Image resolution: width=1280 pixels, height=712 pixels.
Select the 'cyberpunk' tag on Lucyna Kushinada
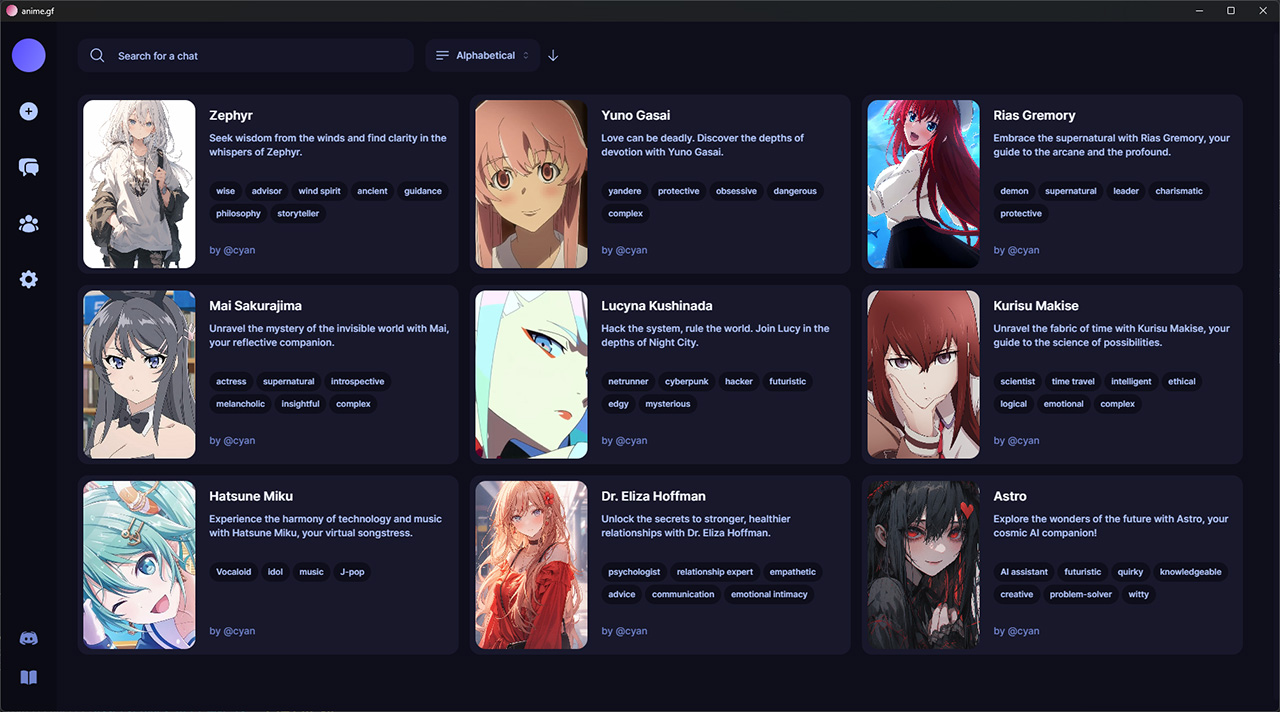(x=686, y=381)
